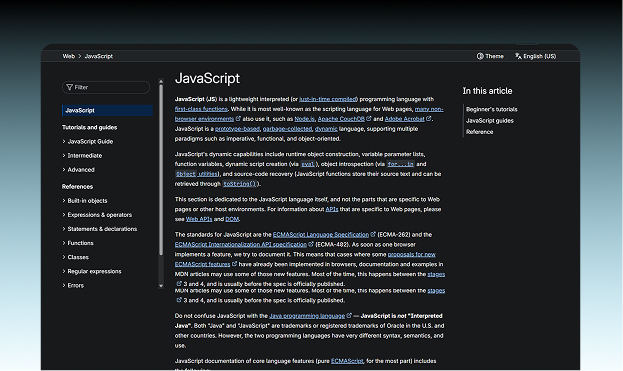Click the external-link icon after Java programming language
The height and width of the screenshot is (371, 623).
click(349, 316)
